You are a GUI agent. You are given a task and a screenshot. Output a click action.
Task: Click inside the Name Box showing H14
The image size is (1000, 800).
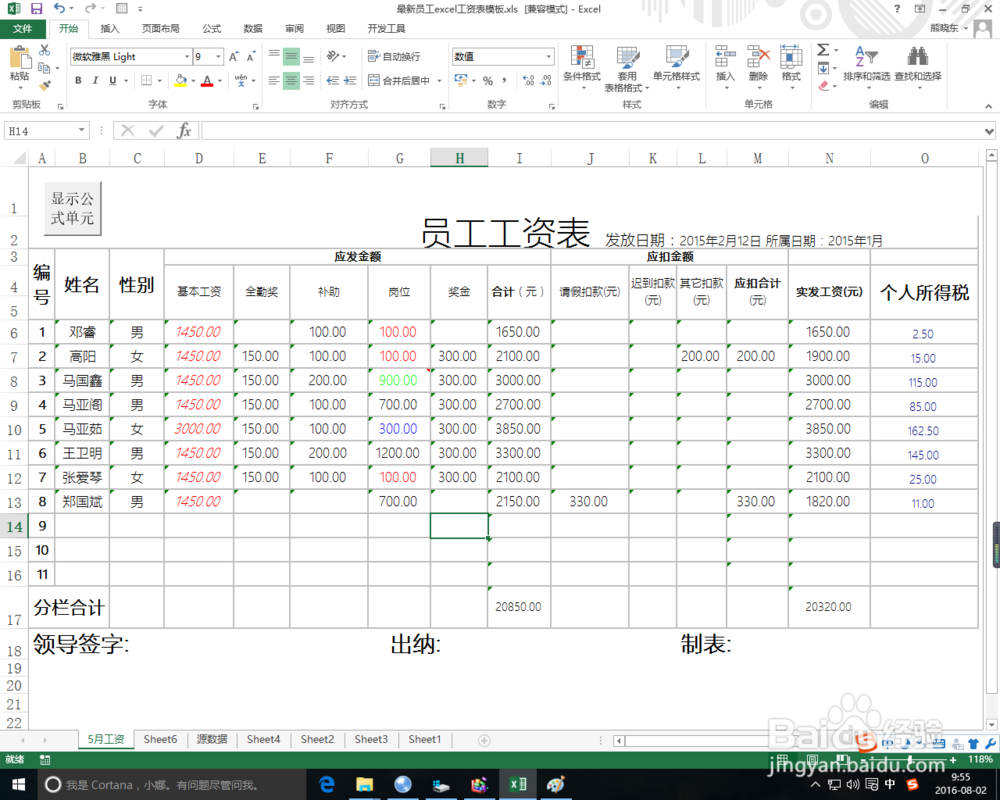(x=40, y=130)
